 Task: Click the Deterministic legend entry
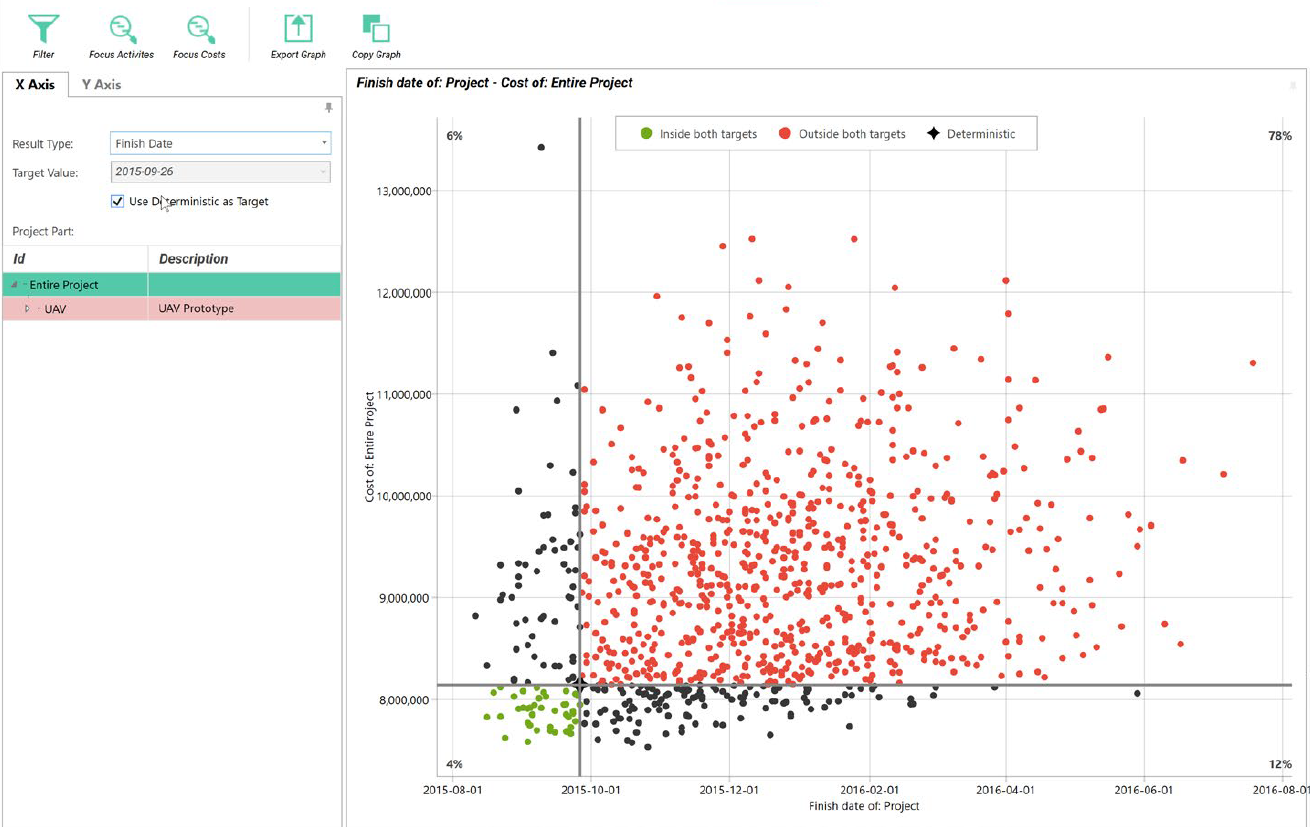pos(970,134)
